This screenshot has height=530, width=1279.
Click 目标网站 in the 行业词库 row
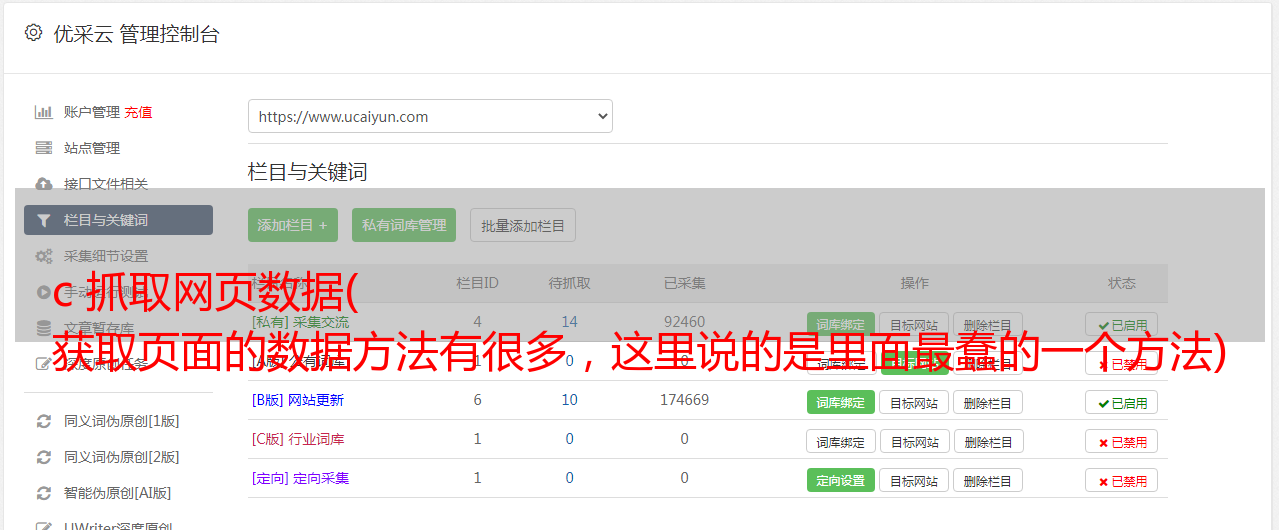tap(914, 441)
